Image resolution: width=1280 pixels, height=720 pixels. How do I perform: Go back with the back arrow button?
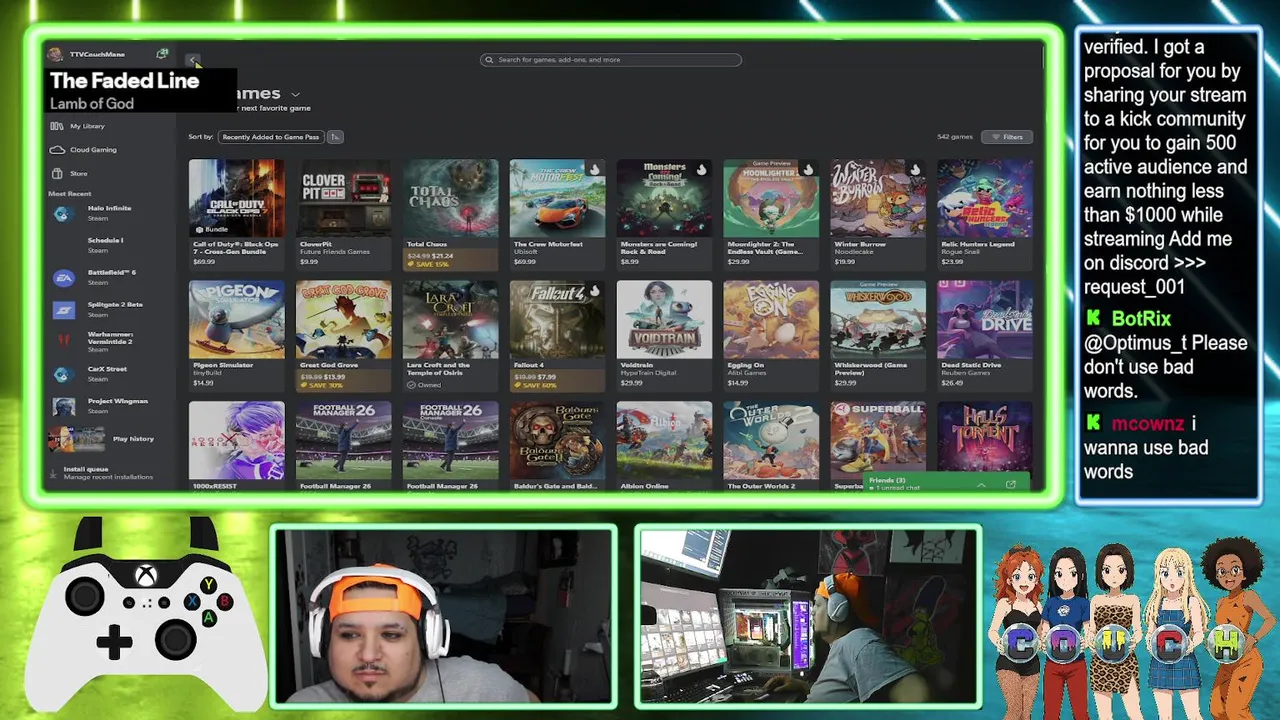(193, 60)
